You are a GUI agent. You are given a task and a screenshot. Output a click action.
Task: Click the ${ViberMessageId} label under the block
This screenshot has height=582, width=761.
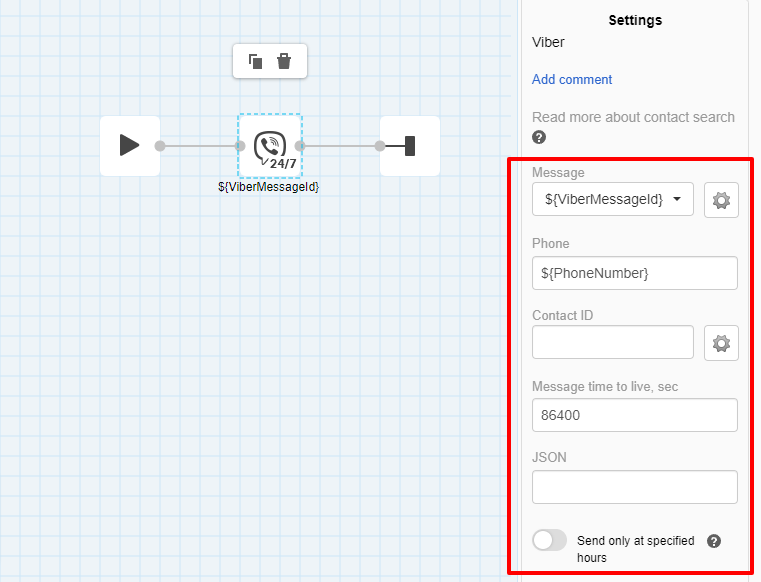pyautogui.click(x=268, y=187)
